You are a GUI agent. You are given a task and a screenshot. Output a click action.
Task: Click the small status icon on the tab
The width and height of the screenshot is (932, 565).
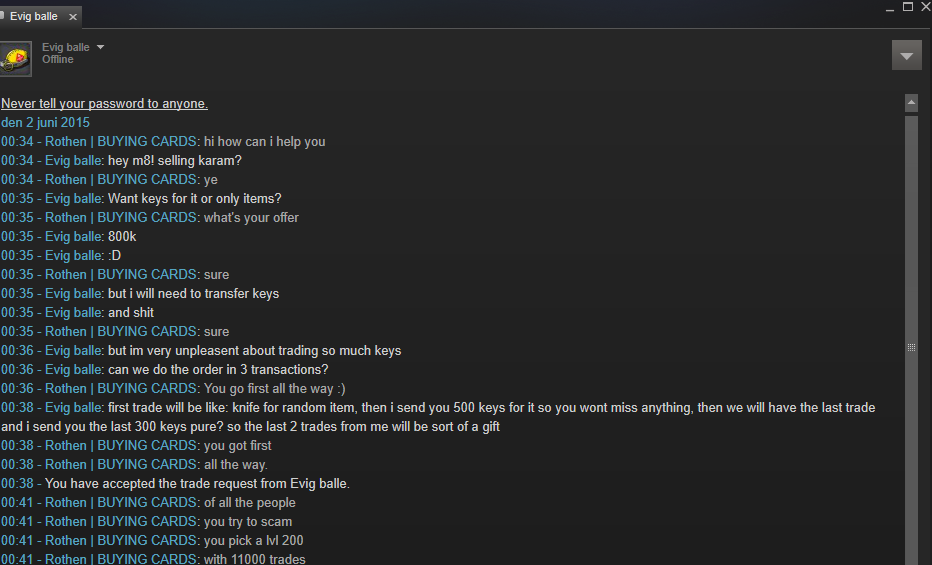[x=2, y=15]
